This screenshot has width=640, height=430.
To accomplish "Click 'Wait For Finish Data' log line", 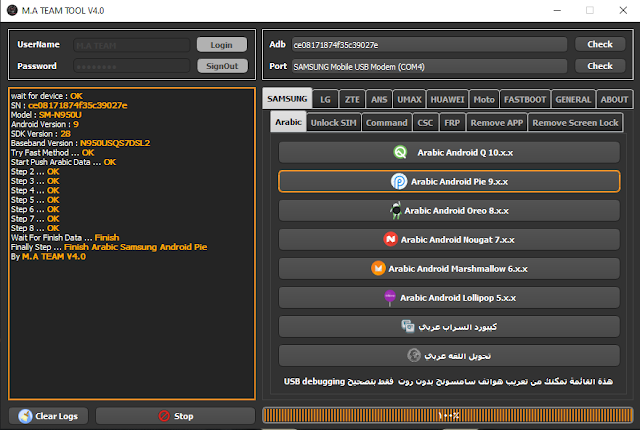I will pos(65,237).
